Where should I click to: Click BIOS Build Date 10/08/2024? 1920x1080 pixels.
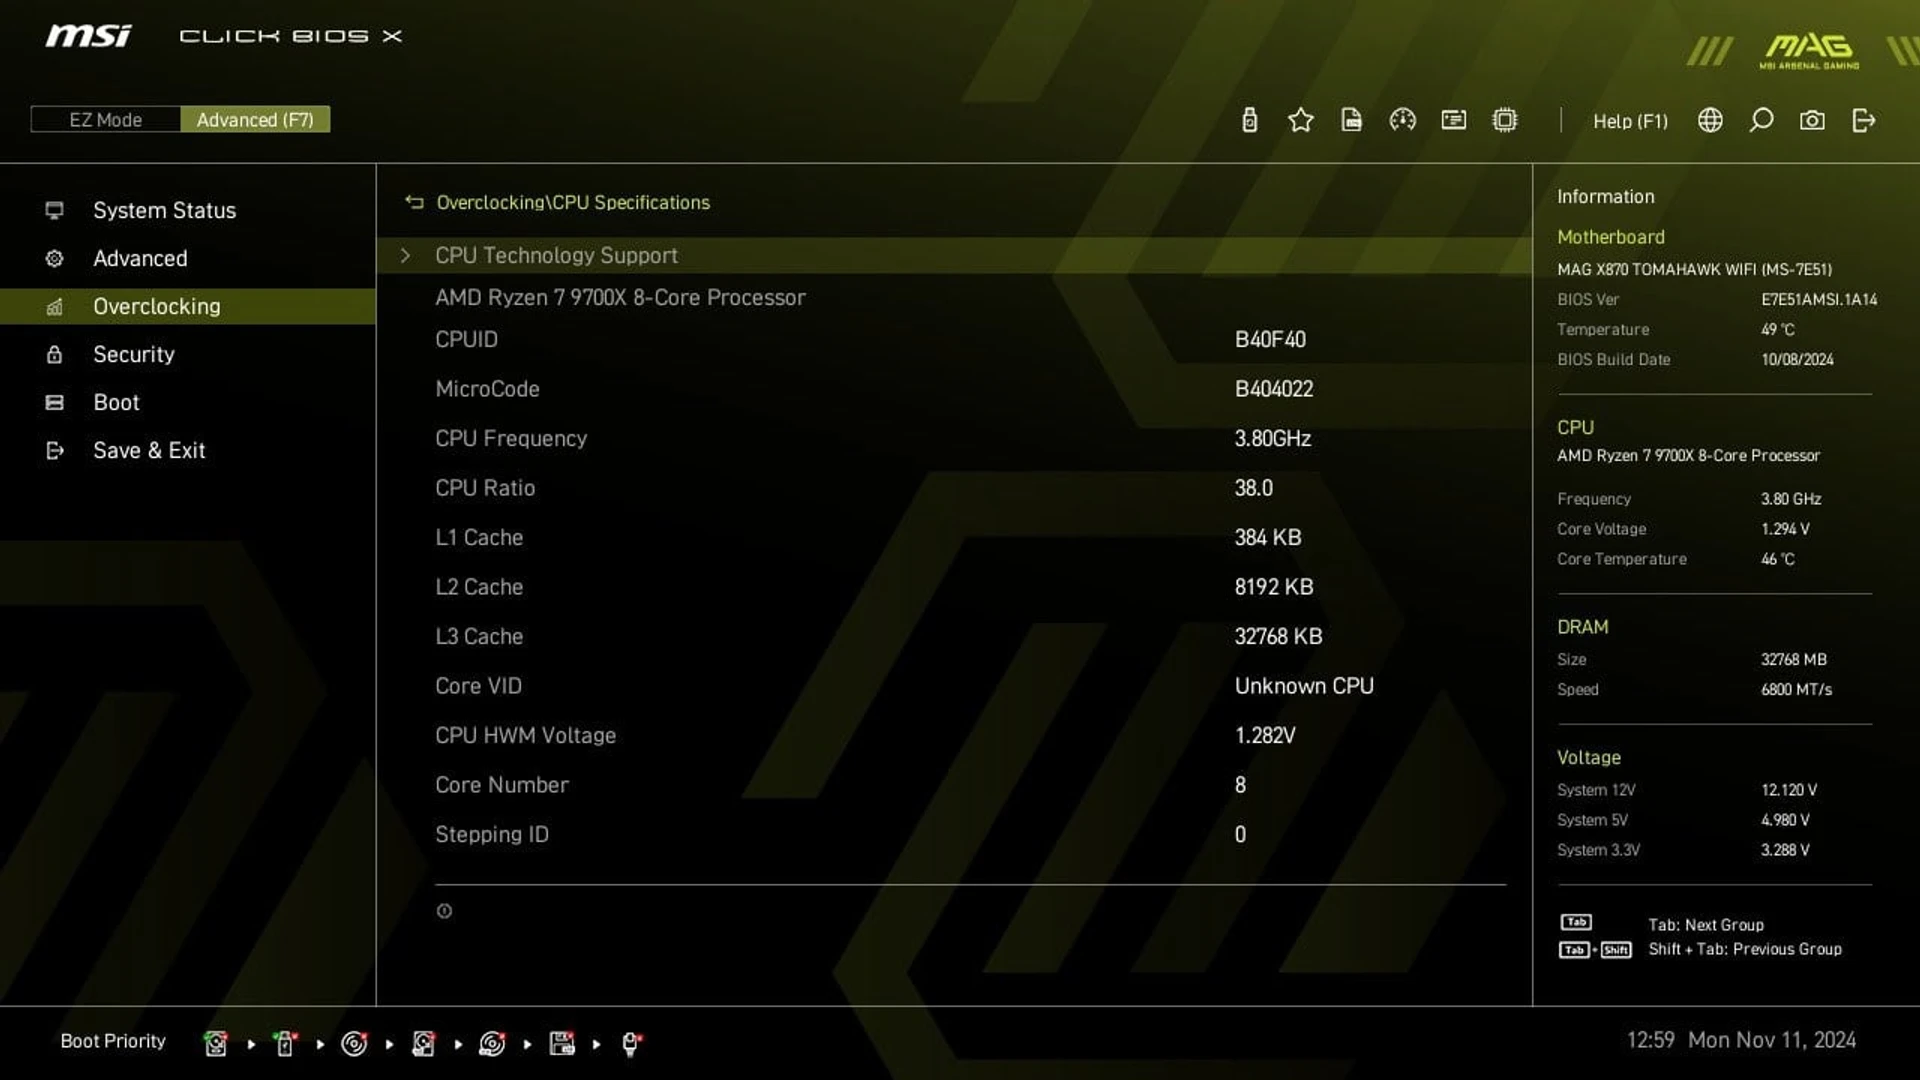coord(1797,359)
